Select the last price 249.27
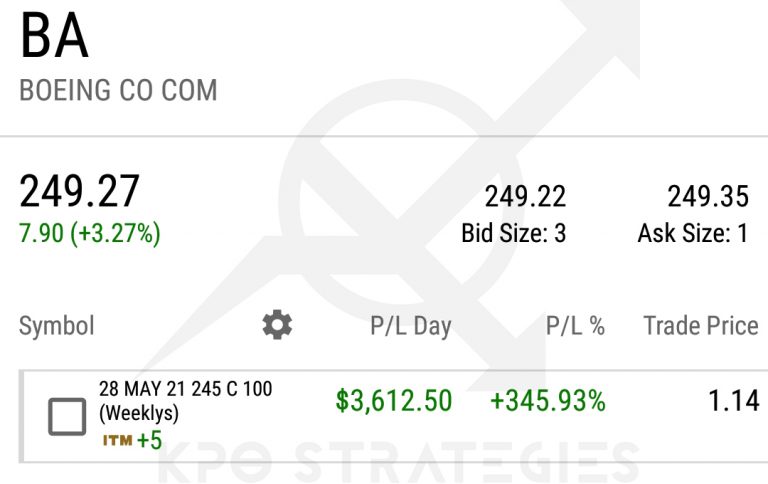Image resolution: width=768 pixels, height=484 pixels. click(x=80, y=192)
